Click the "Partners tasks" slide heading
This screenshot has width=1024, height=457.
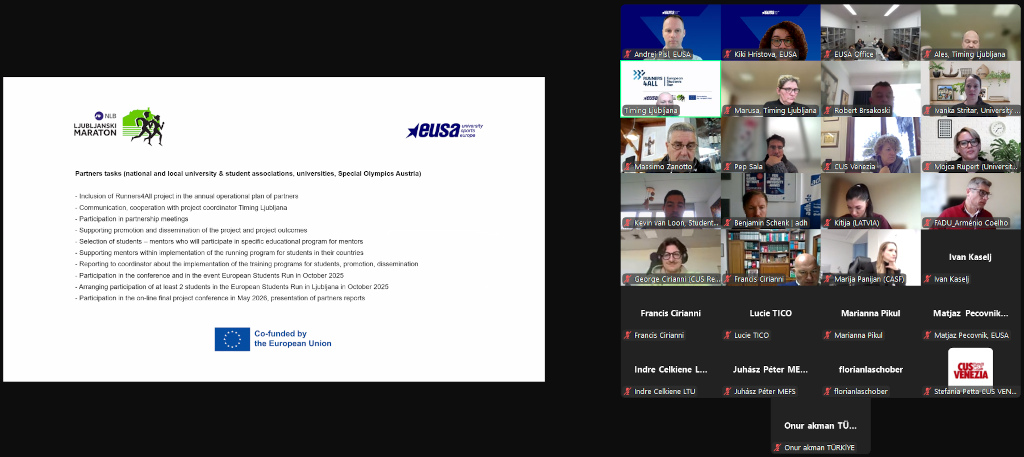[248, 174]
